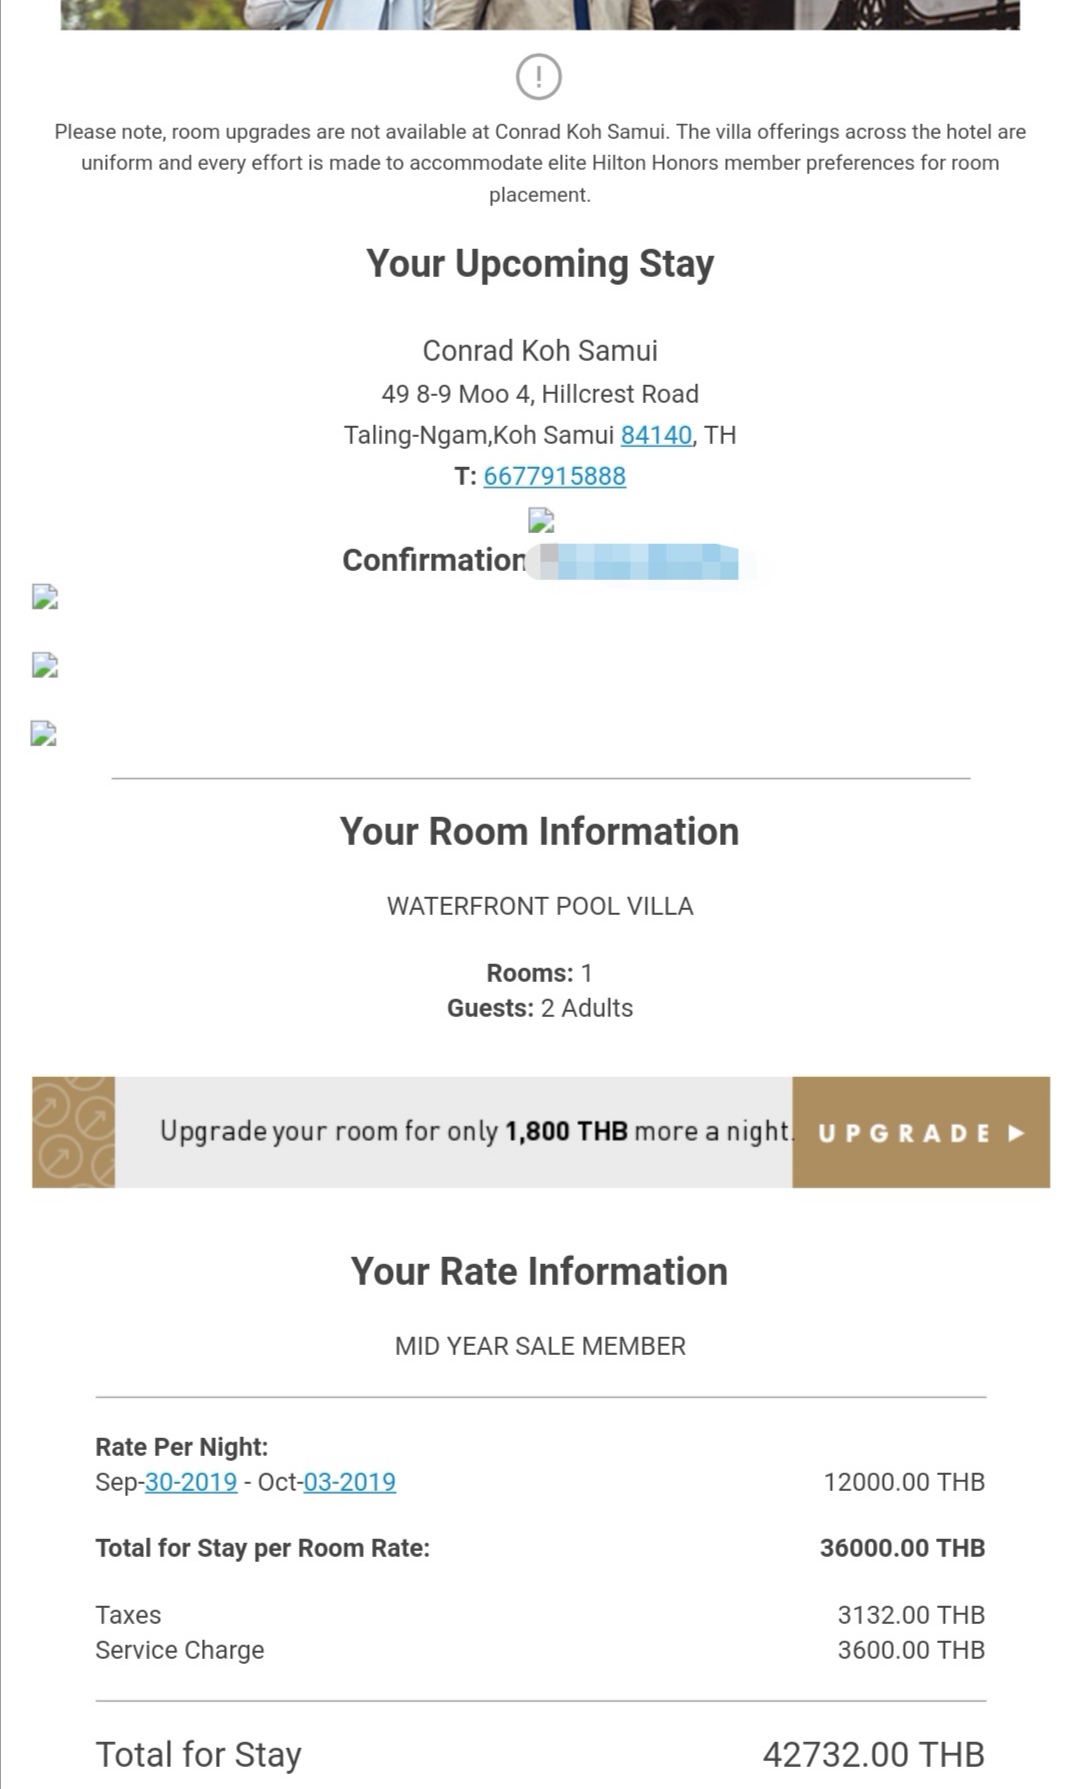Click the 42732.00 THB total amount
This screenshot has width=1080, height=1789.
tap(874, 1754)
